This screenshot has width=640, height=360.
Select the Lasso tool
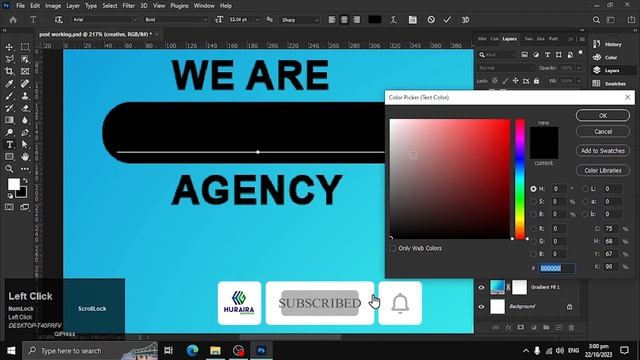pos(9,59)
